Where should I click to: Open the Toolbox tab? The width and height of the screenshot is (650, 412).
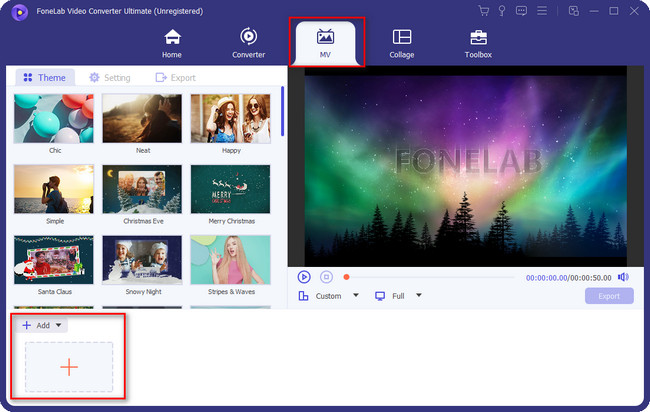point(478,43)
